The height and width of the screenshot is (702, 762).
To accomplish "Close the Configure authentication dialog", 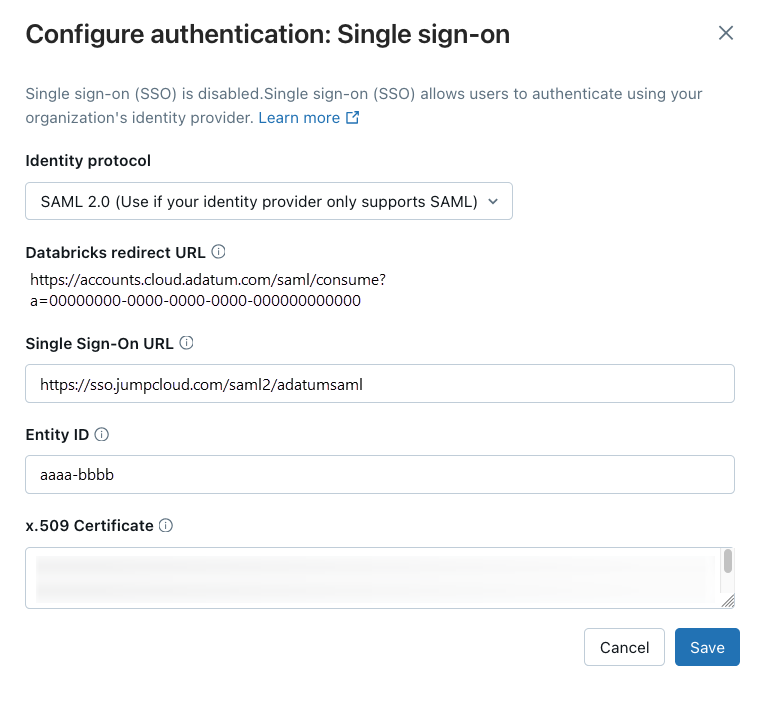I will [x=726, y=33].
